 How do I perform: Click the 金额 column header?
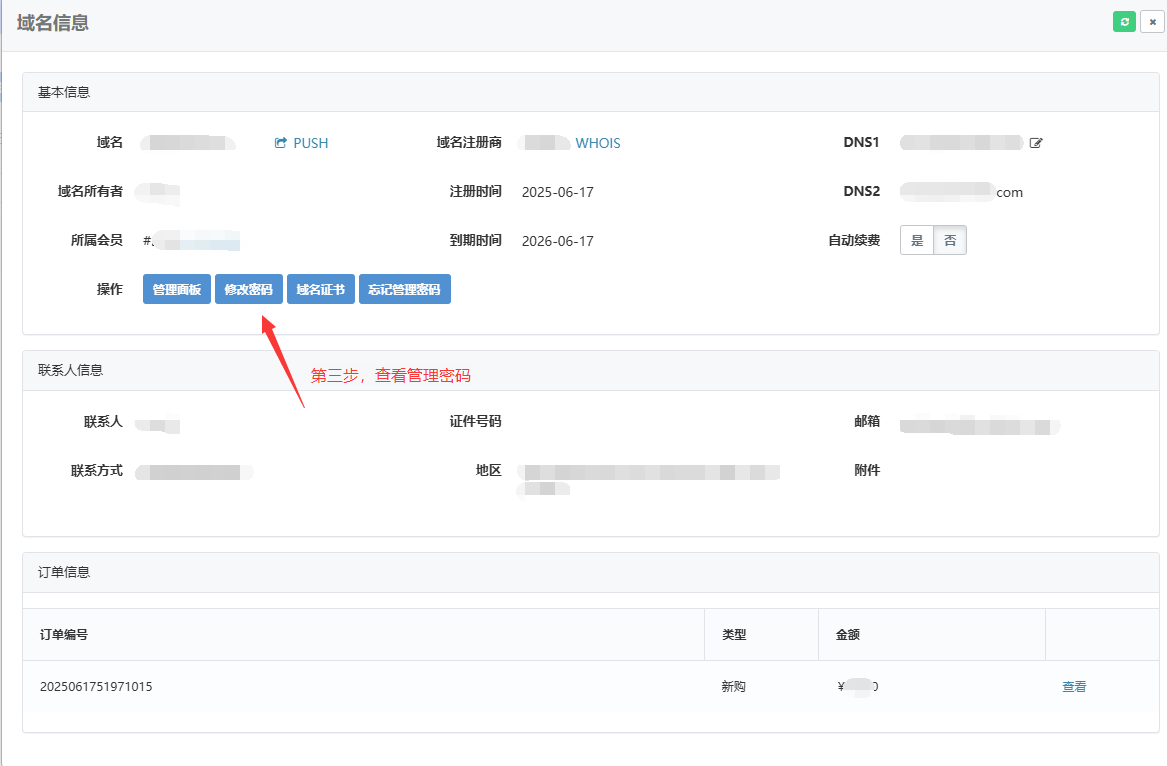(848, 635)
